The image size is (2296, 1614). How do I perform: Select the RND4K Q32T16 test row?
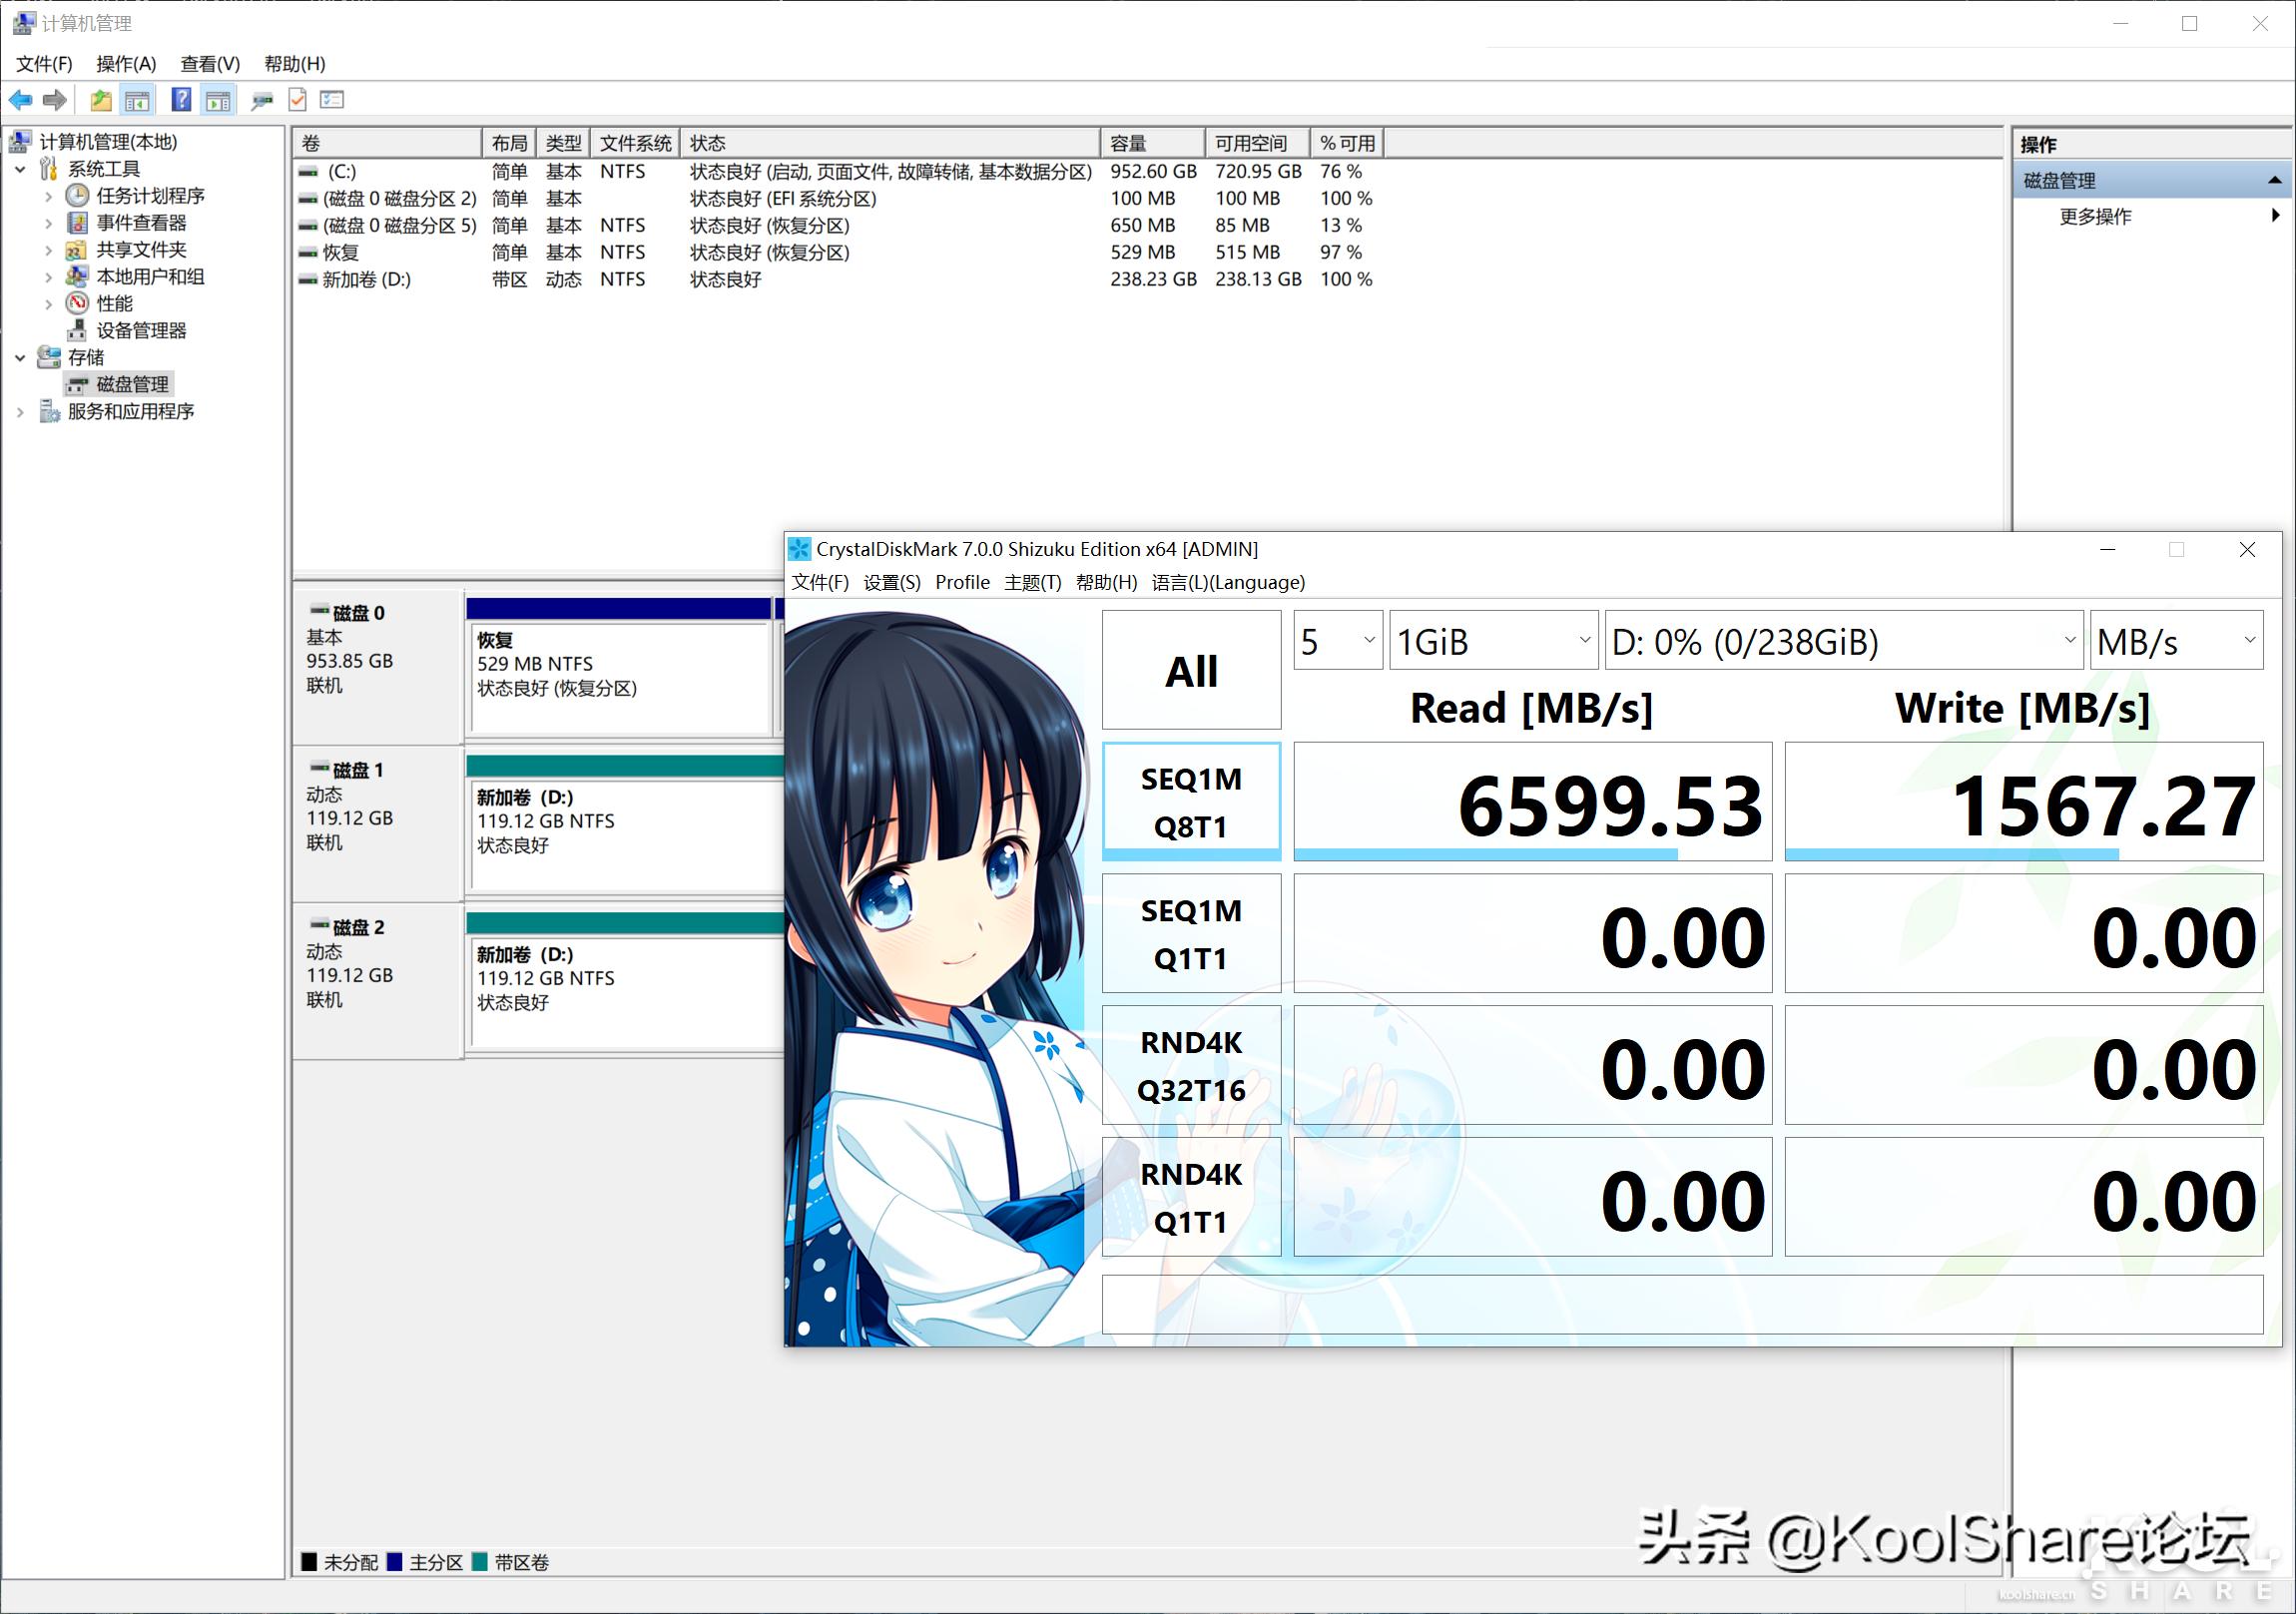pyautogui.click(x=1190, y=1065)
